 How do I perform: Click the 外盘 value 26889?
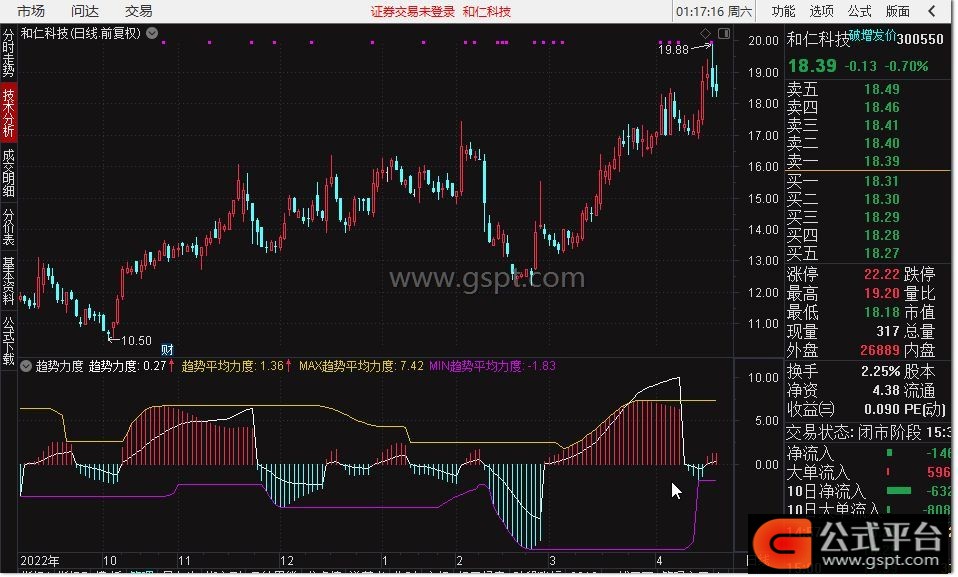(x=880, y=350)
